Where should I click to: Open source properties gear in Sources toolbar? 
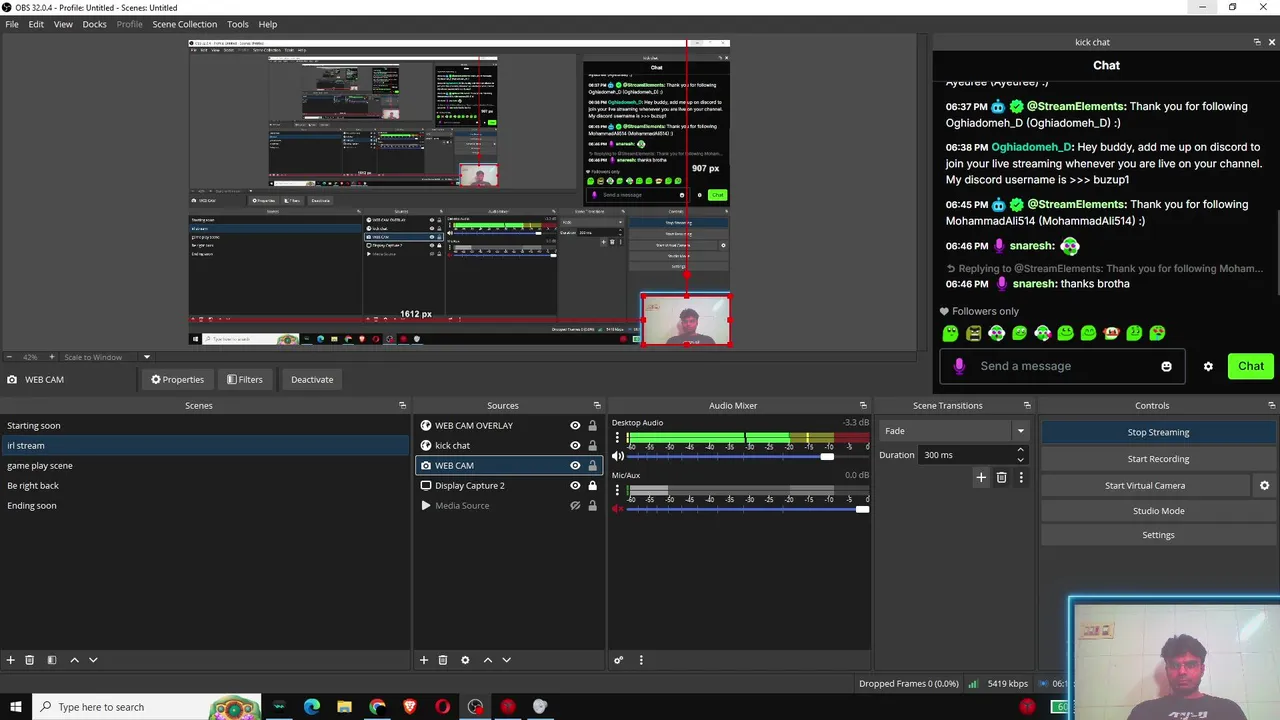click(x=465, y=660)
